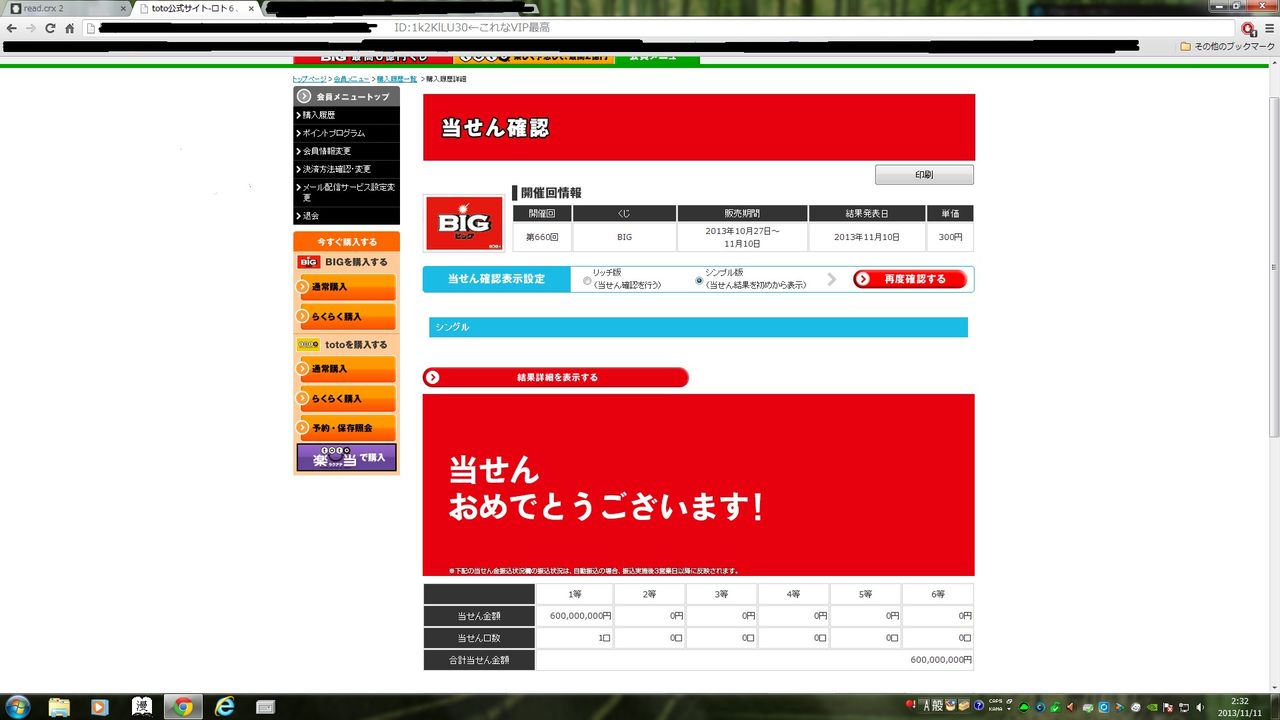Open the keyboard-style app on the taskbar
This screenshot has width=1280, height=720.
coord(265,707)
